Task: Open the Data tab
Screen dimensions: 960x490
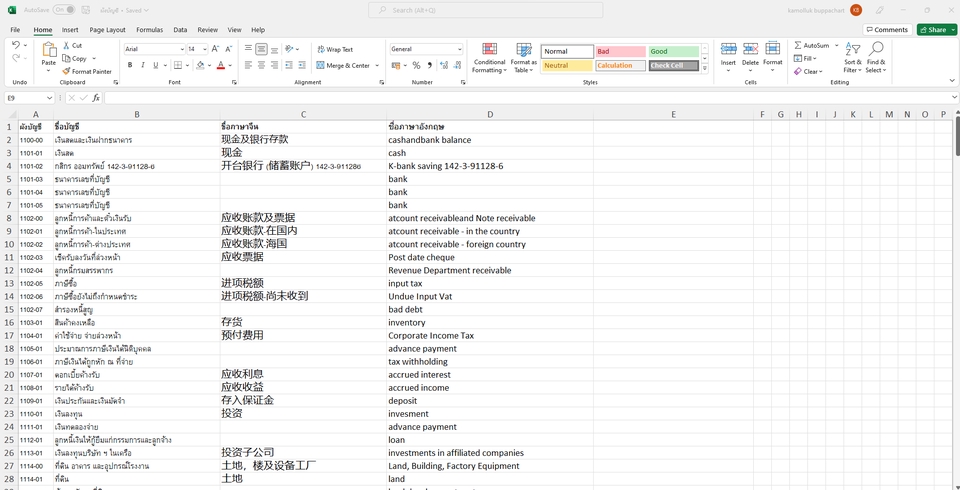Action: pyautogui.click(x=180, y=29)
